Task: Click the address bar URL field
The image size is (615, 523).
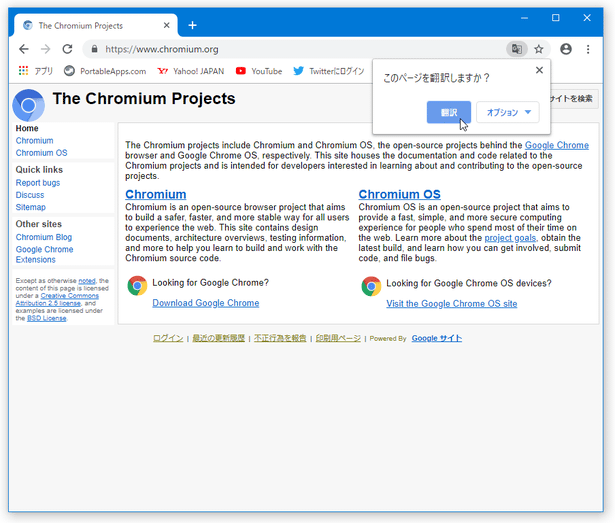Action: pos(294,49)
